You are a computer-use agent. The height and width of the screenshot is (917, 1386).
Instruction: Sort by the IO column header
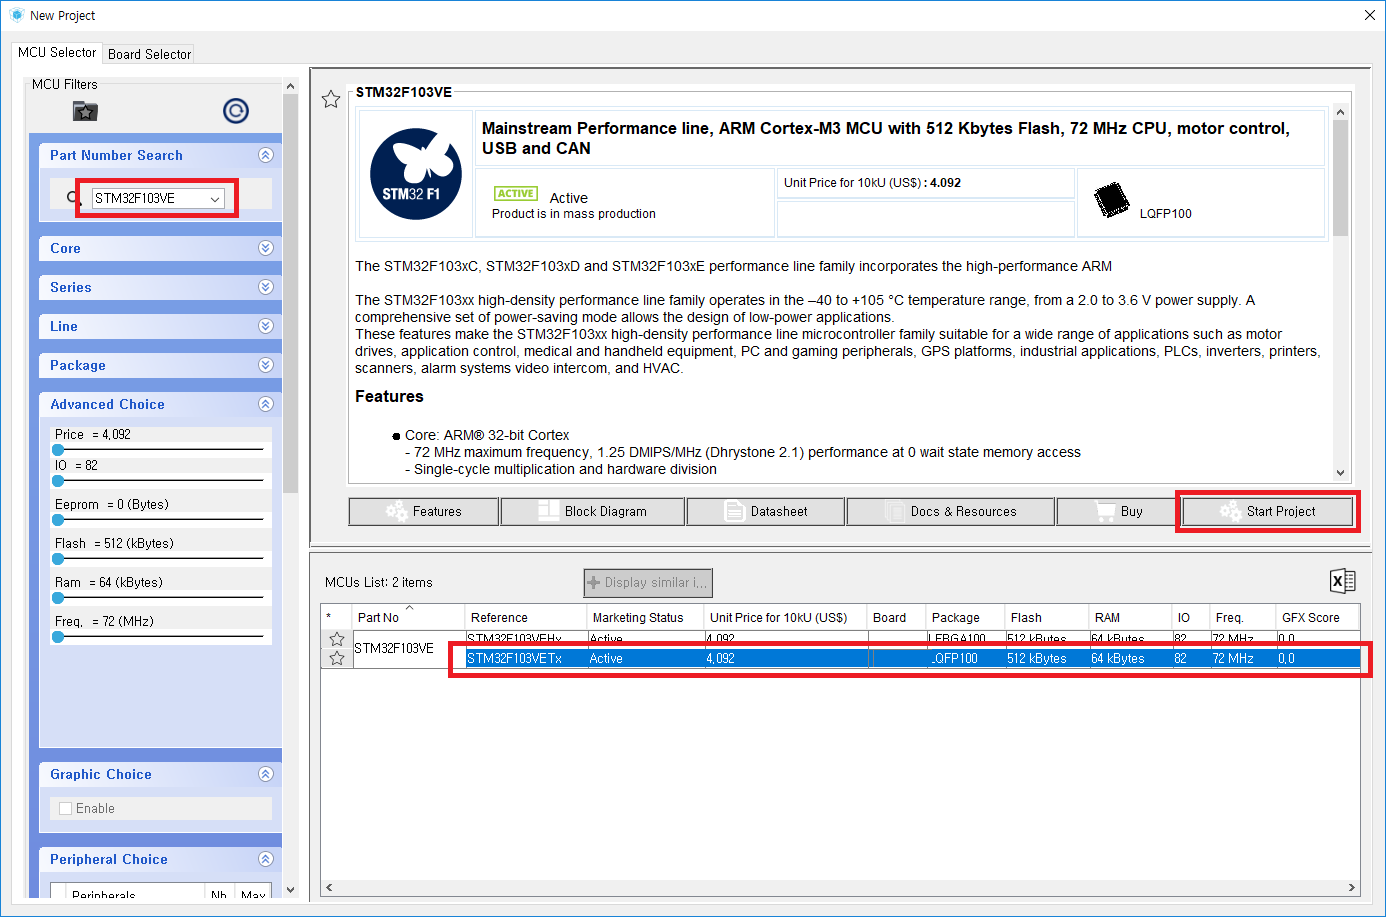tap(1190, 617)
